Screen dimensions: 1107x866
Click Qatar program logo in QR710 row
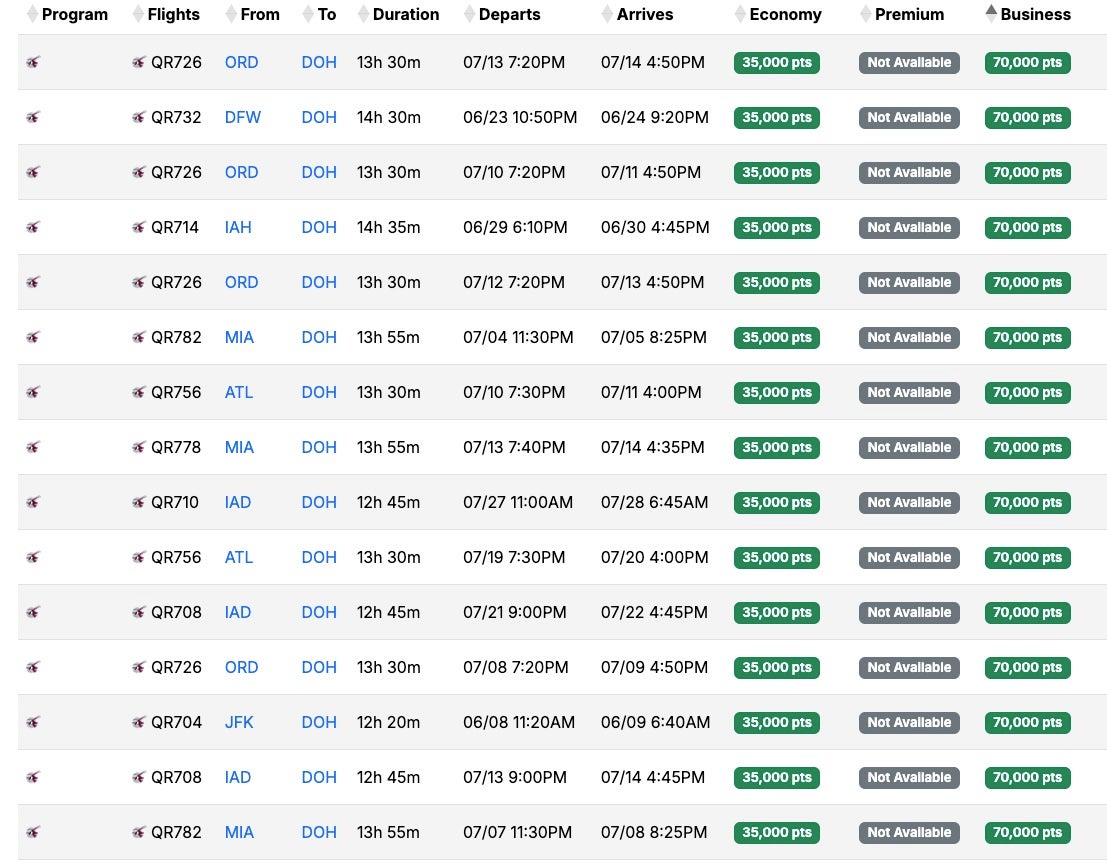click(34, 502)
